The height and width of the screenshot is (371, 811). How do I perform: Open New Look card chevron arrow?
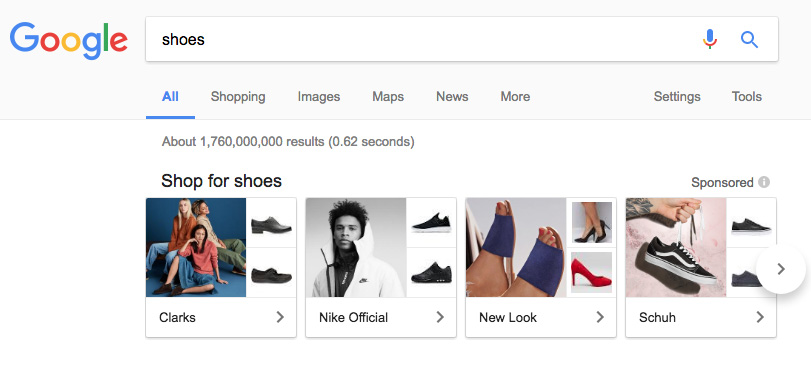(x=600, y=317)
